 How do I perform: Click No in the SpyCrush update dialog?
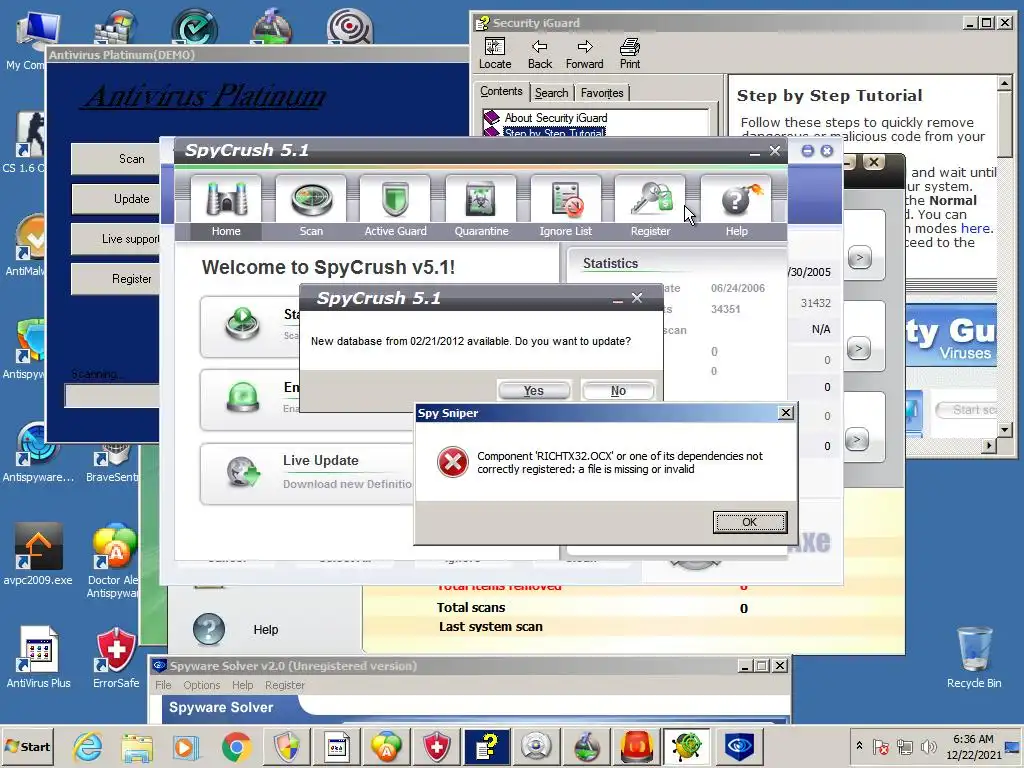[618, 391]
